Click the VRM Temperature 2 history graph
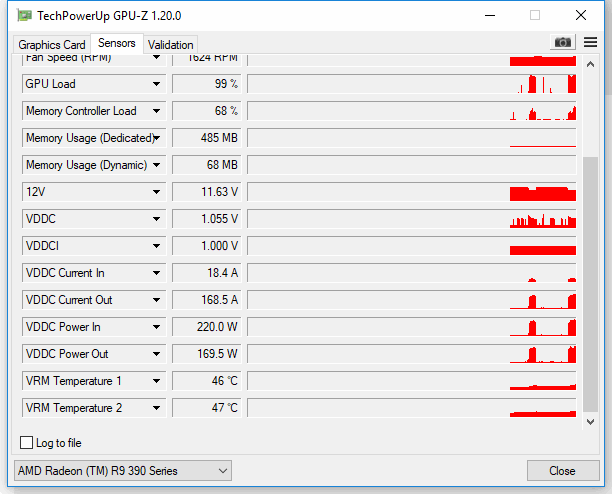Viewport: 612px width, 494px height. 412,408
